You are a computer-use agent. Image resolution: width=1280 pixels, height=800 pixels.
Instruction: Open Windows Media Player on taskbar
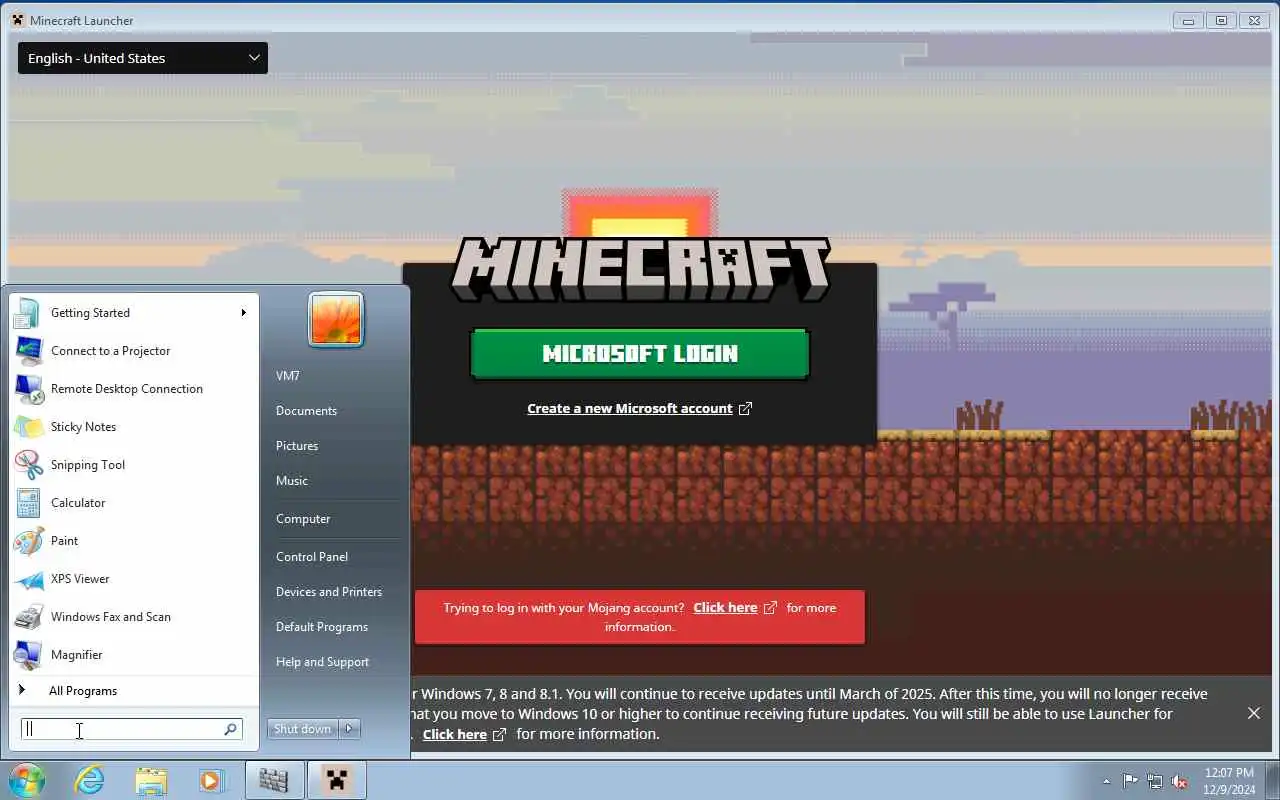pyautogui.click(x=211, y=780)
